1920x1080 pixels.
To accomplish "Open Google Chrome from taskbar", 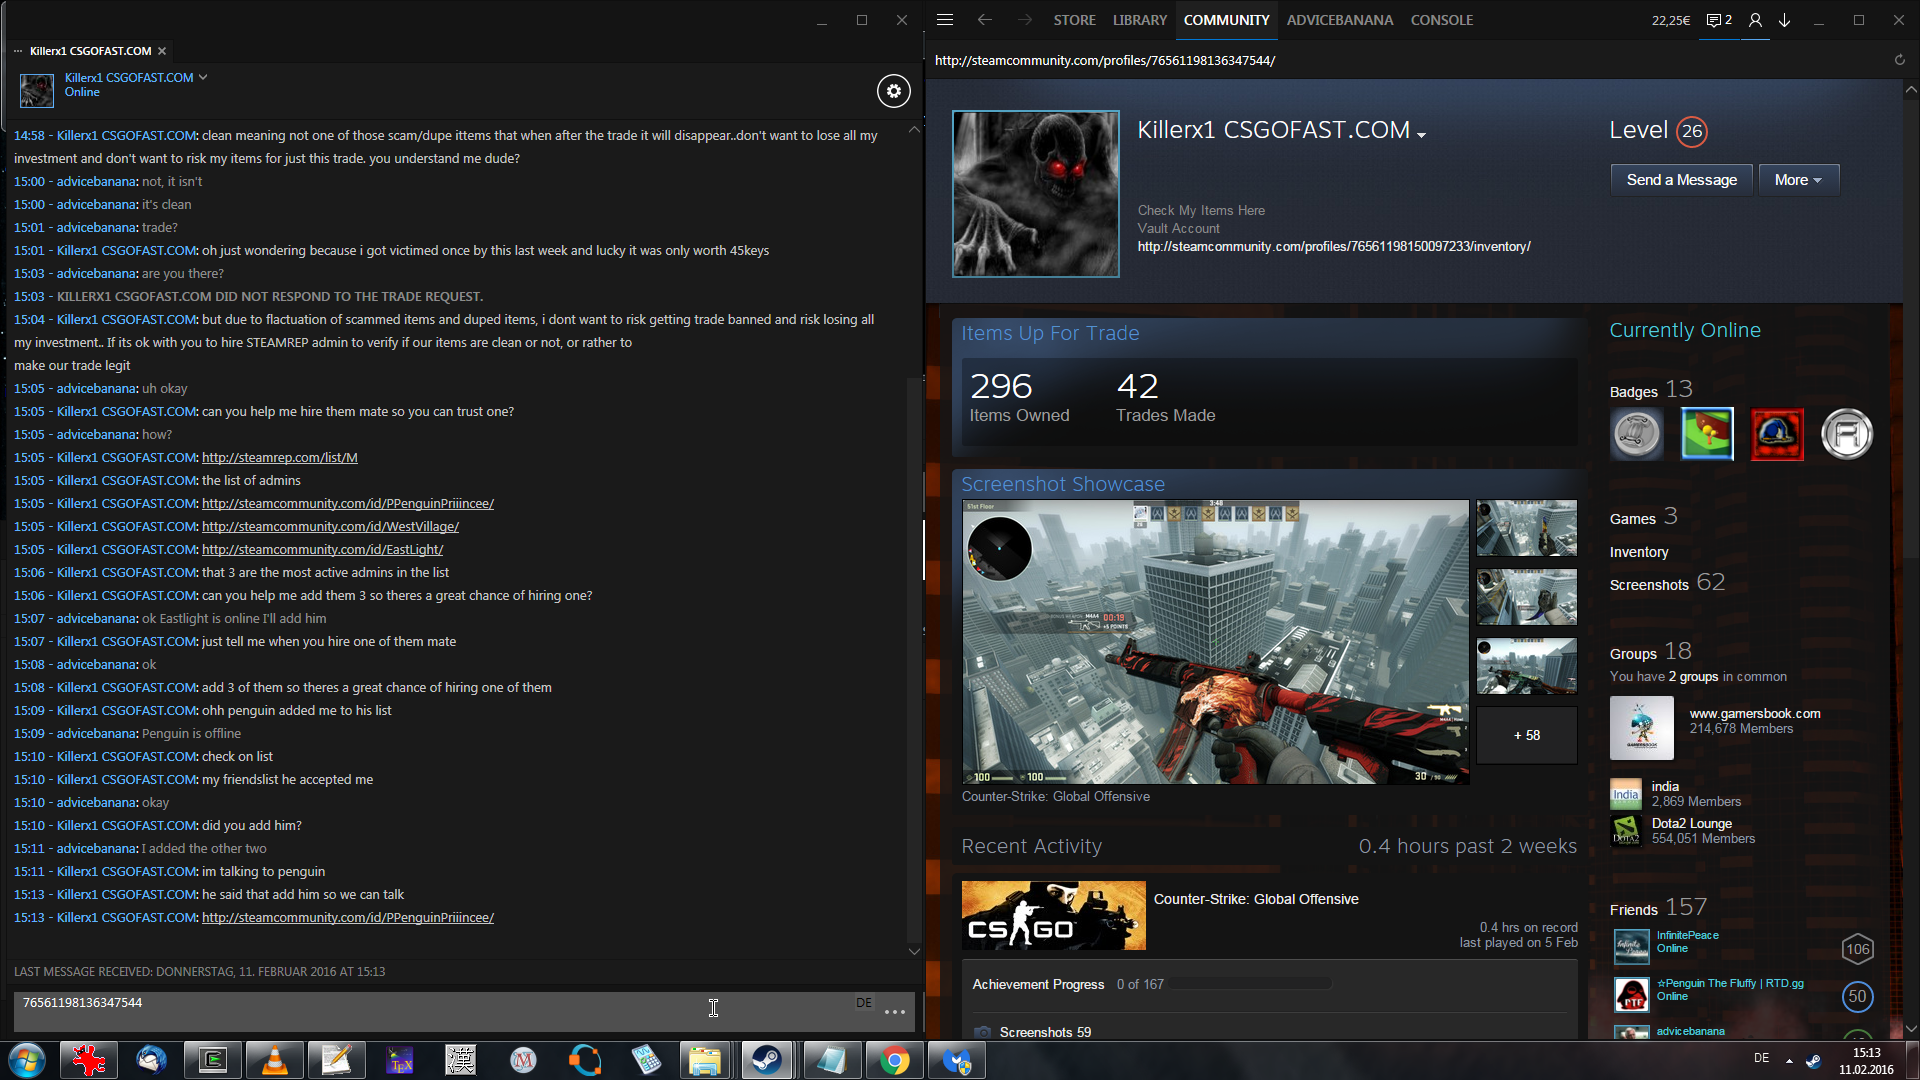I will pos(894,1060).
